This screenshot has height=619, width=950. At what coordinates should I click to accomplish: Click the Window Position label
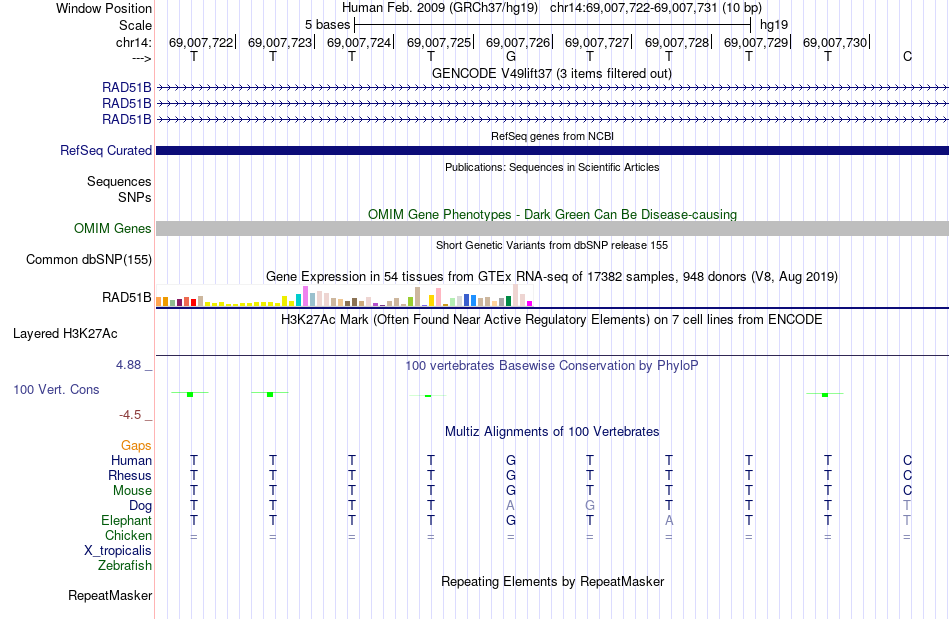[104, 8]
